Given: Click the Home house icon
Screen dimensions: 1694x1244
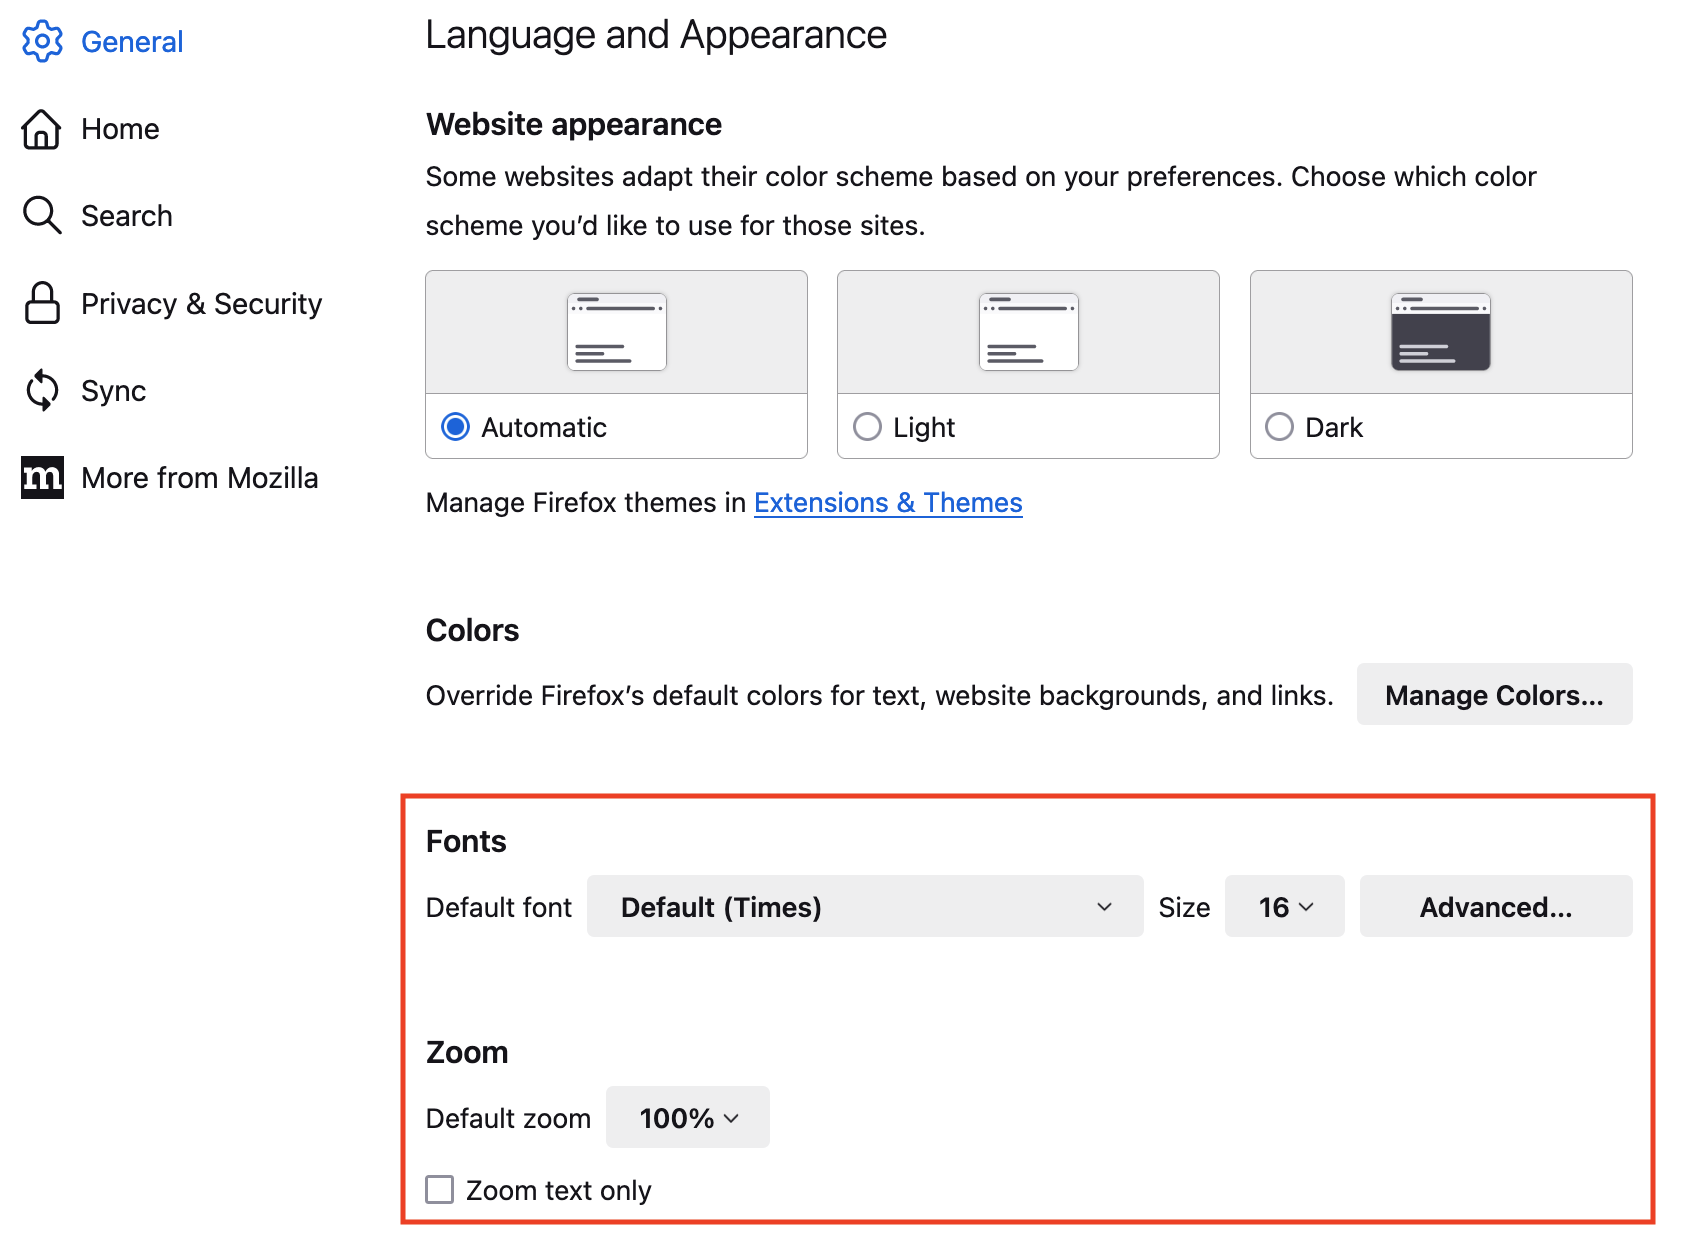Looking at the screenshot, I should coord(42,129).
